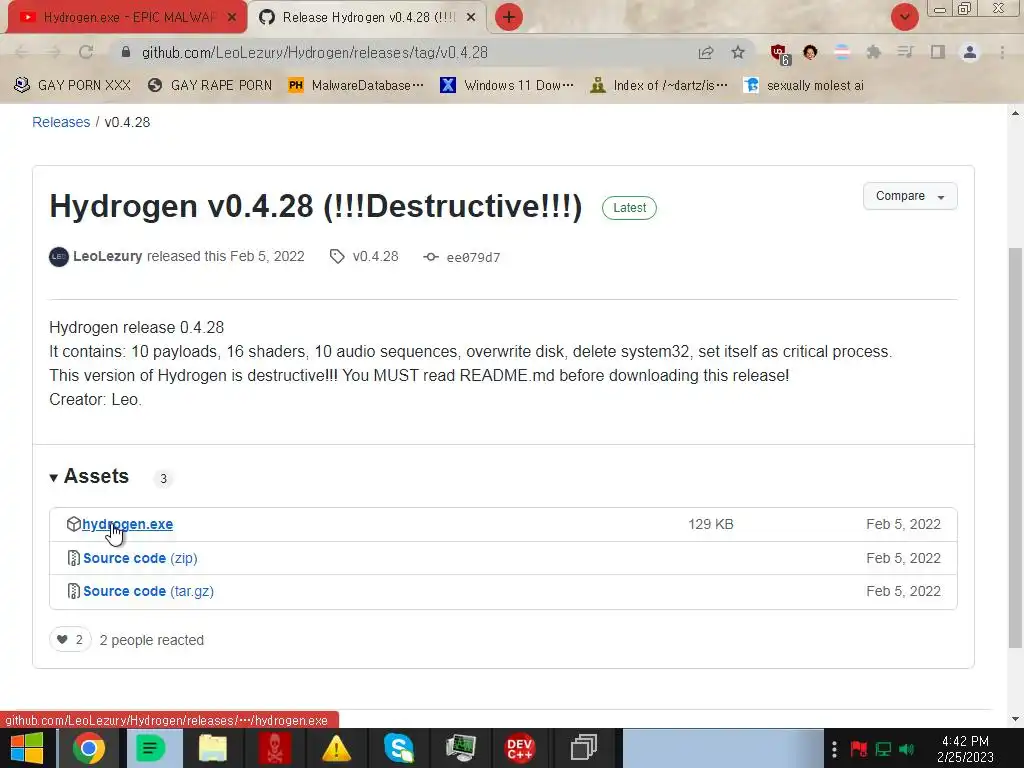Open the red skull app in the taskbar

coord(274,748)
